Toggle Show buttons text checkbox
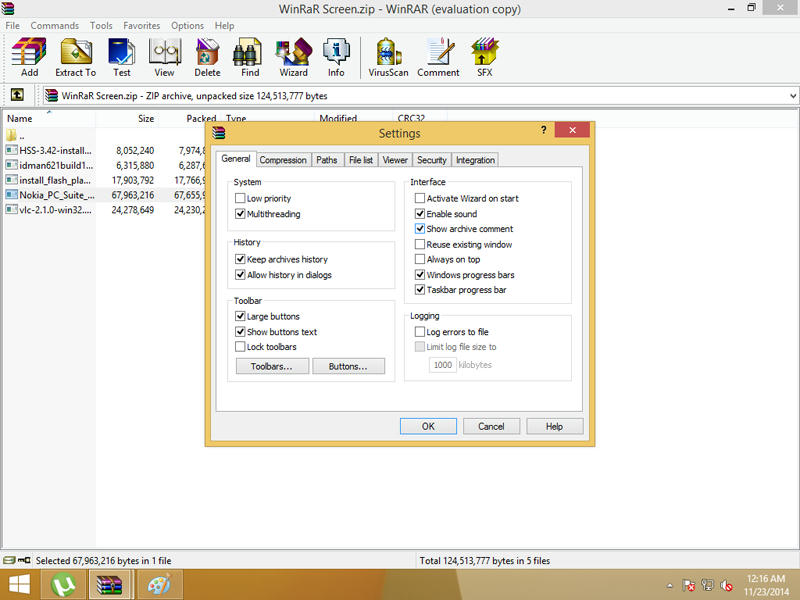Screen dimensions: 800x600 coord(240,332)
